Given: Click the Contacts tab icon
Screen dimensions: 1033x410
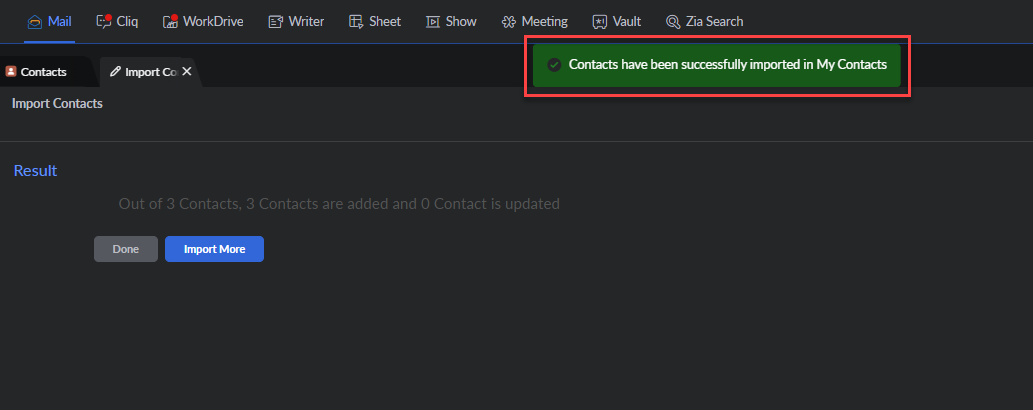Looking at the screenshot, I should click(11, 72).
